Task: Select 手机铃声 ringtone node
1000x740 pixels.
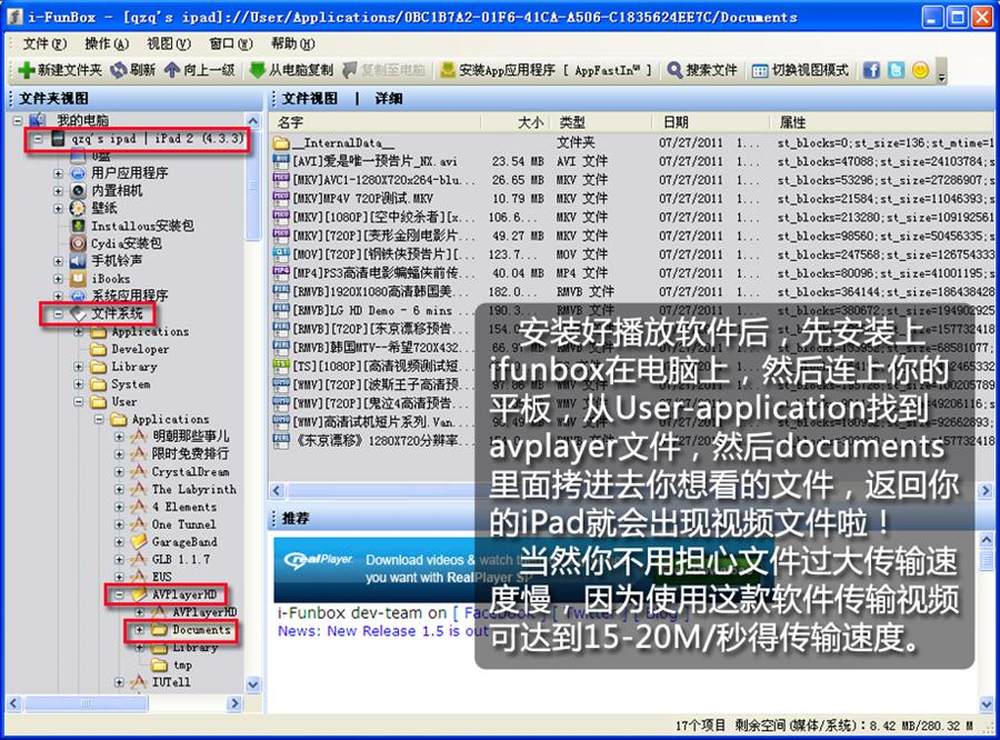Action: click(117, 260)
